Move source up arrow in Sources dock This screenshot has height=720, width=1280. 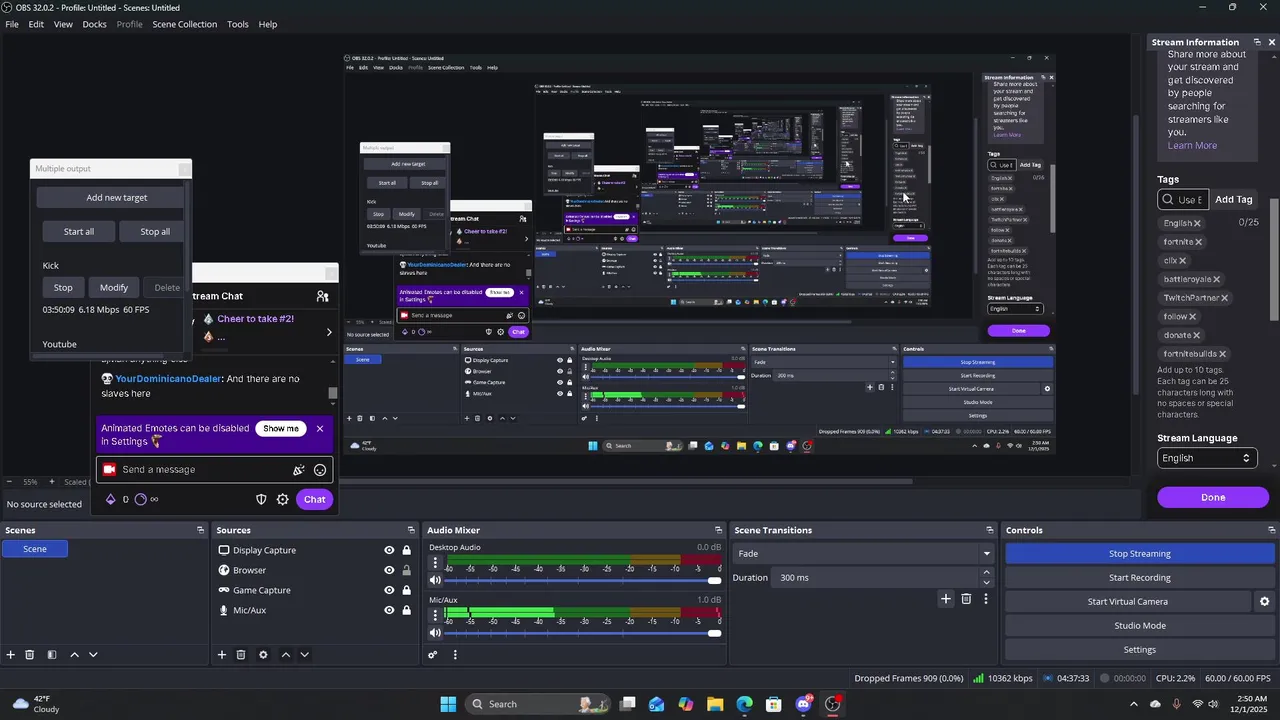pos(285,655)
